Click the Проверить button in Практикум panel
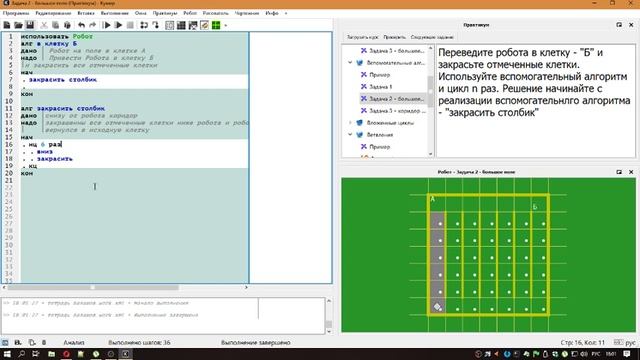 pos(395,37)
